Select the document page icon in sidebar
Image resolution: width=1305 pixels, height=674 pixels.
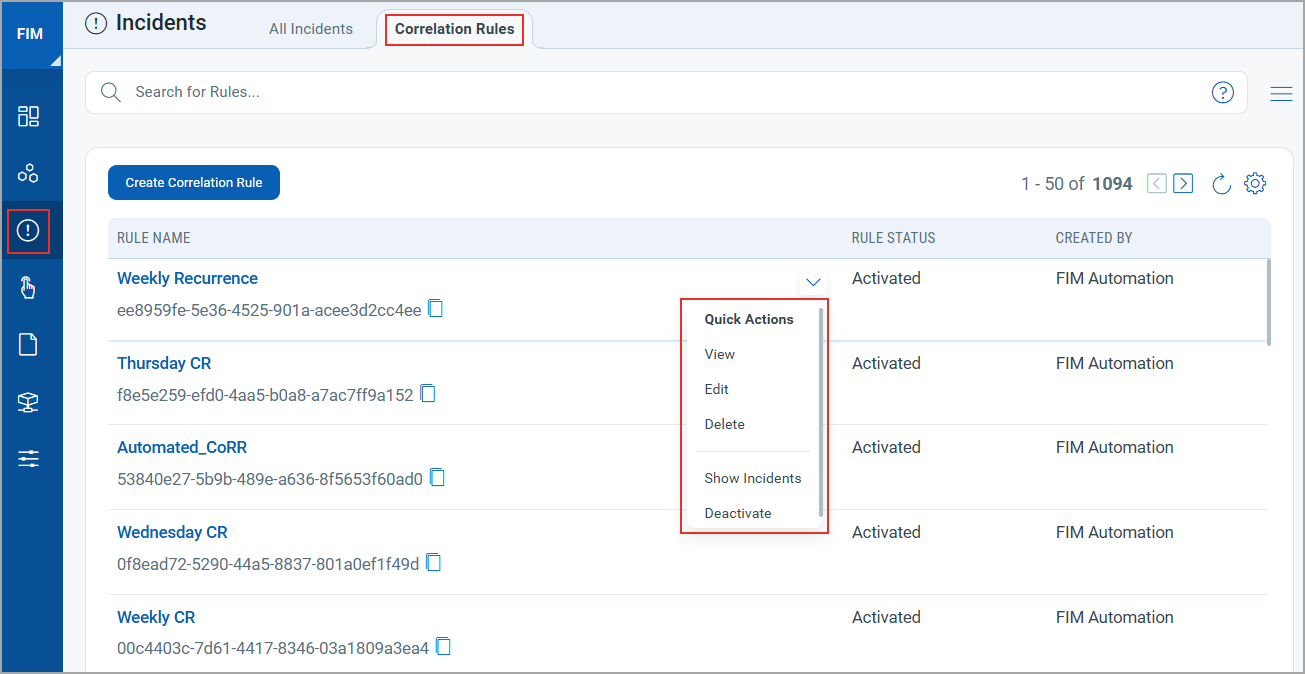[x=28, y=344]
